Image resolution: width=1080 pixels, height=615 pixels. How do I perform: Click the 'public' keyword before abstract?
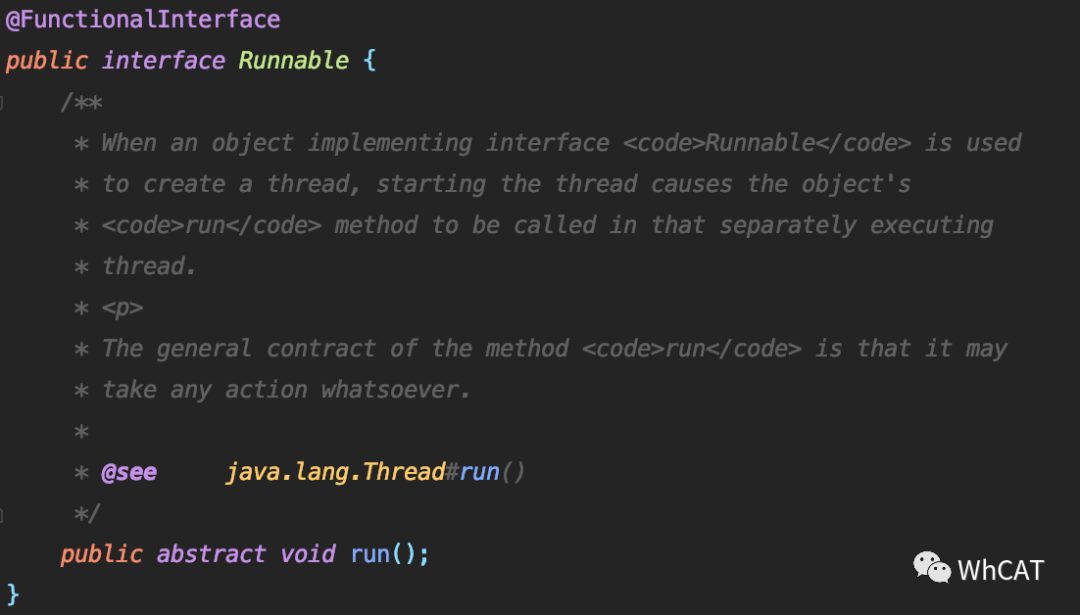101,555
